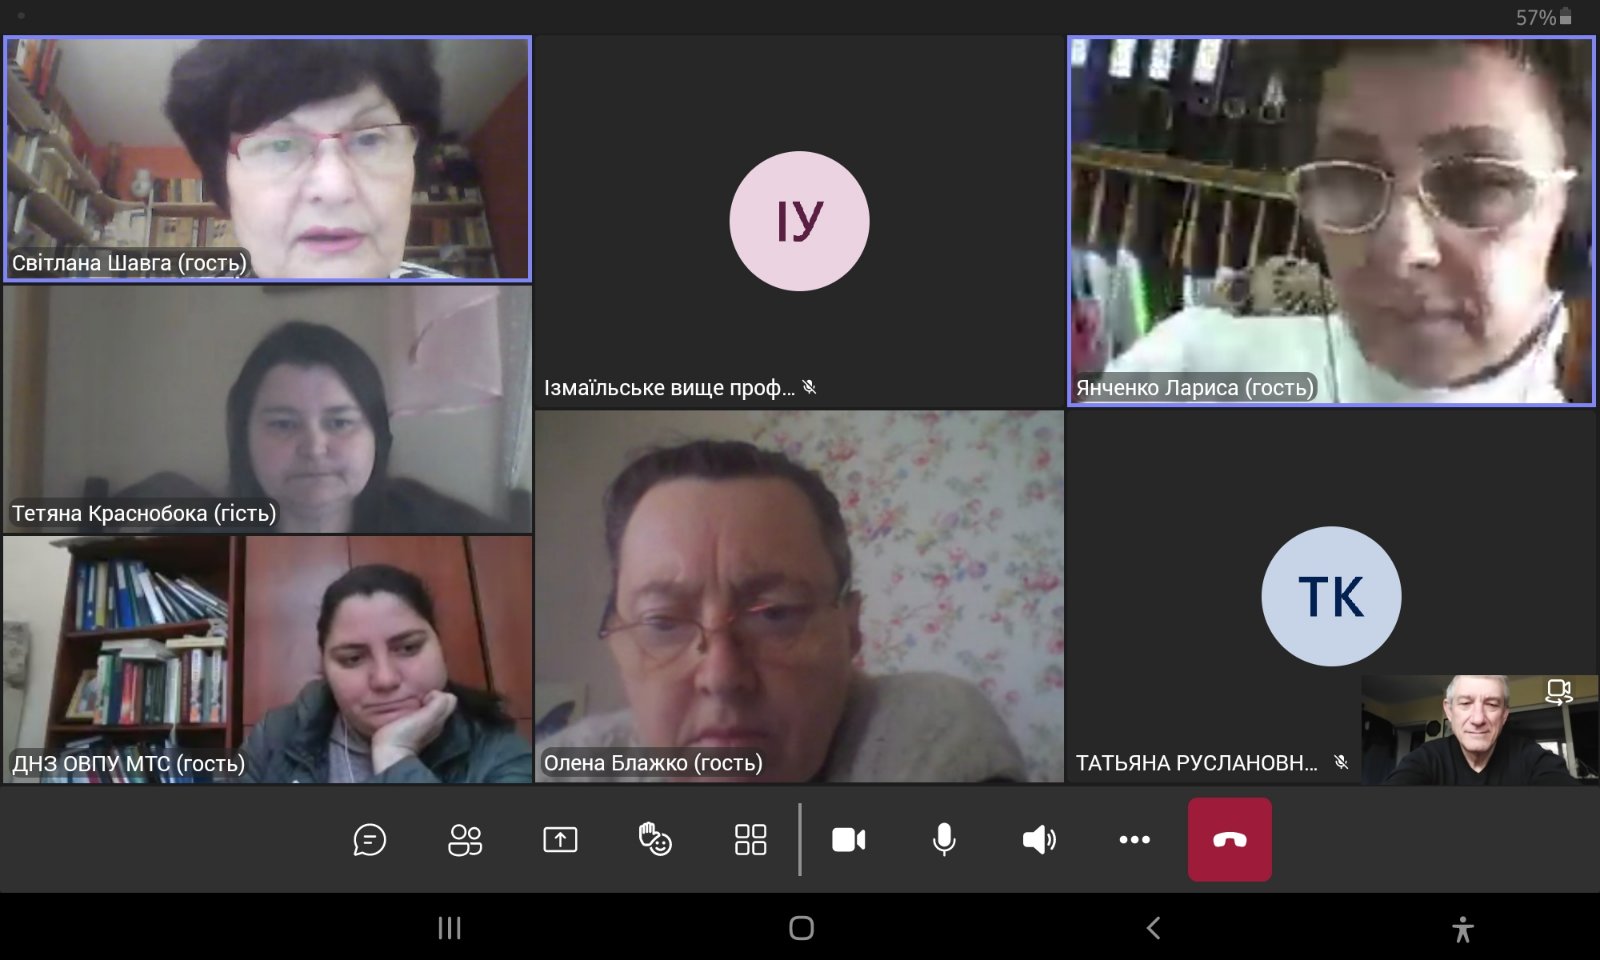Tap the Android home button
The image size is (1600, 960).
(x=801, y=928)
